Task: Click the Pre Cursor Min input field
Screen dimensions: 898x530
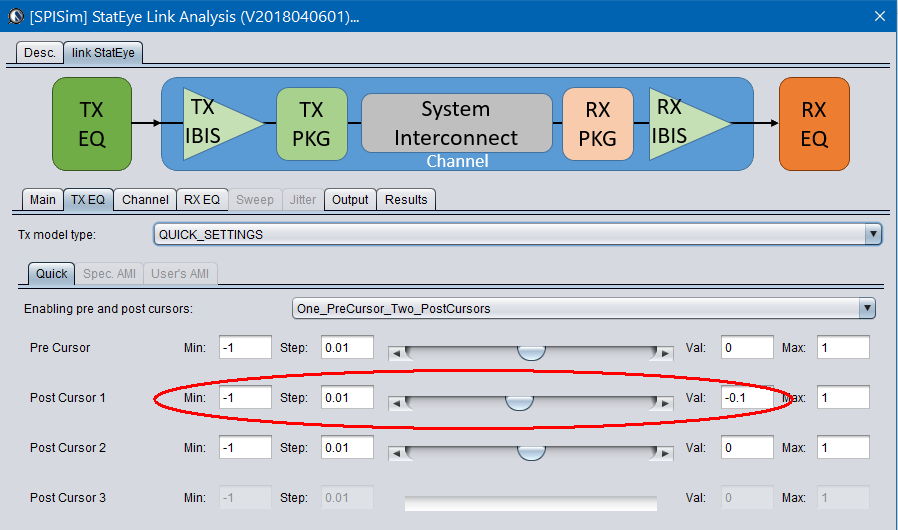Action: 245,348
